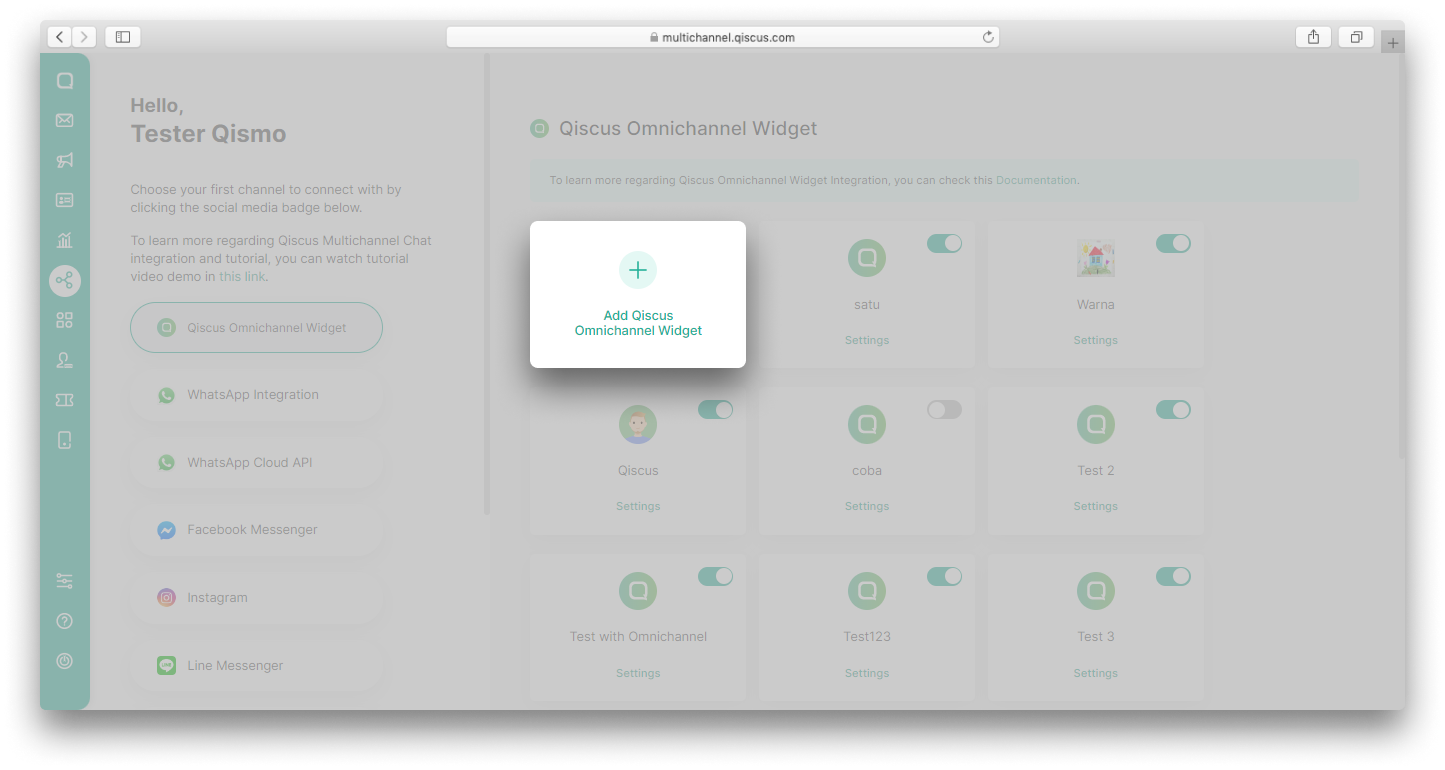The width and height of the screenshot is (1445, 770).
Task: Open the broadcast megaphone sidebar icon
Action: tap(65, 161)
